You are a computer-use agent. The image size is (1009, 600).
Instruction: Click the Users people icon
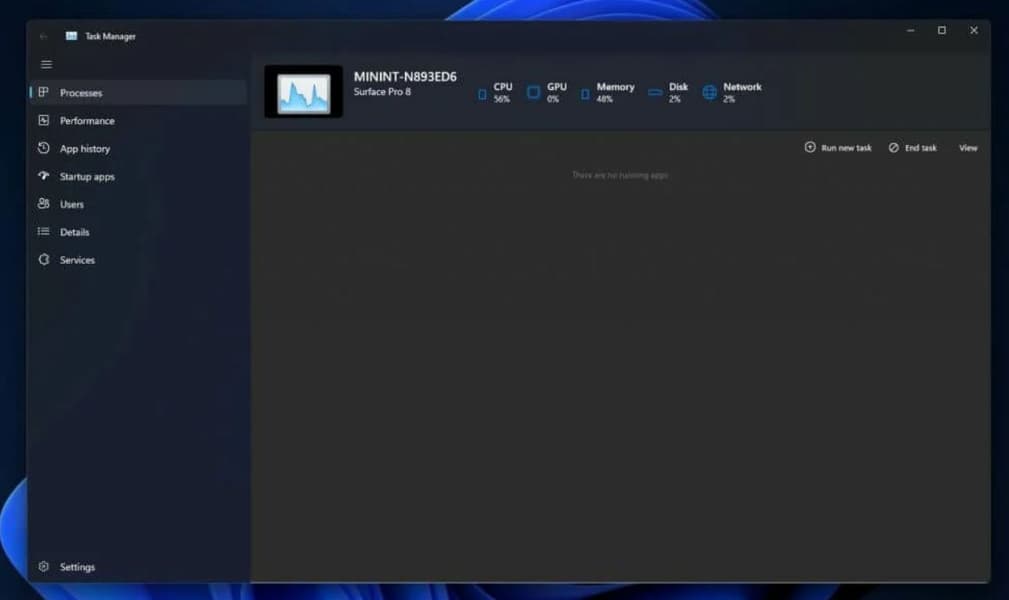(x=43, y=203)
